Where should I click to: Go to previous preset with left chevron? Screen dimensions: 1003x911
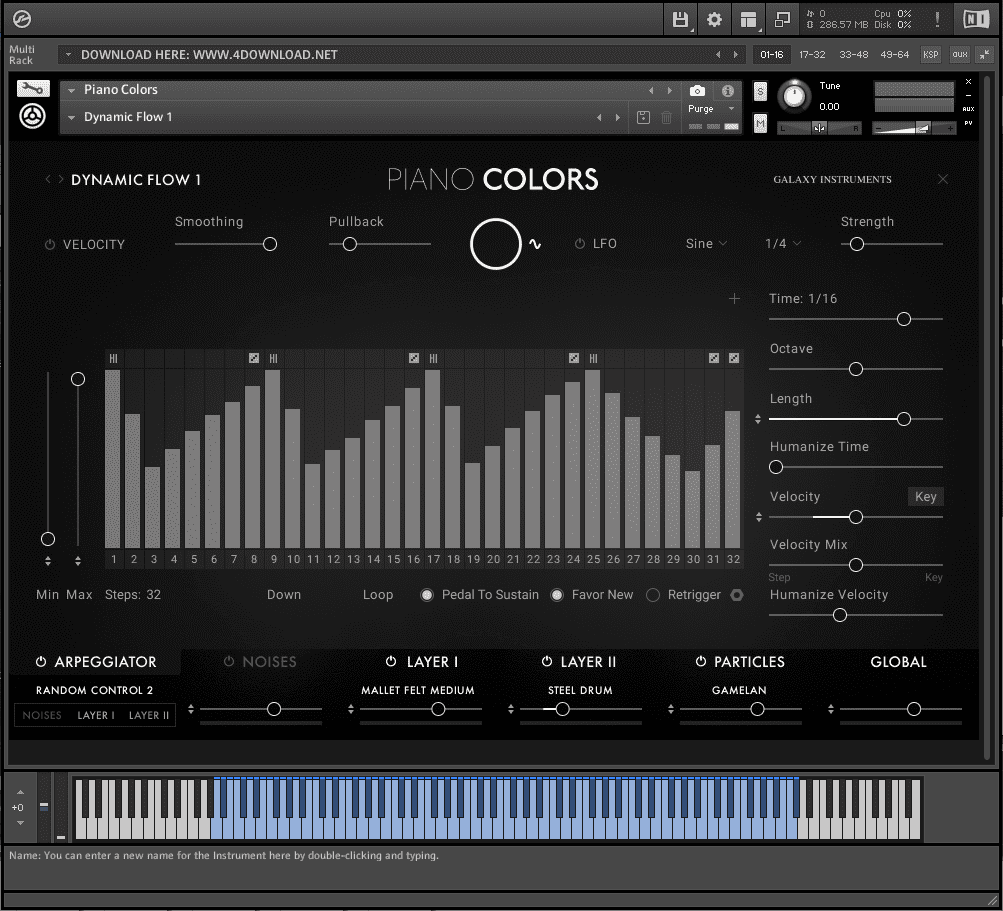[48, 179]
